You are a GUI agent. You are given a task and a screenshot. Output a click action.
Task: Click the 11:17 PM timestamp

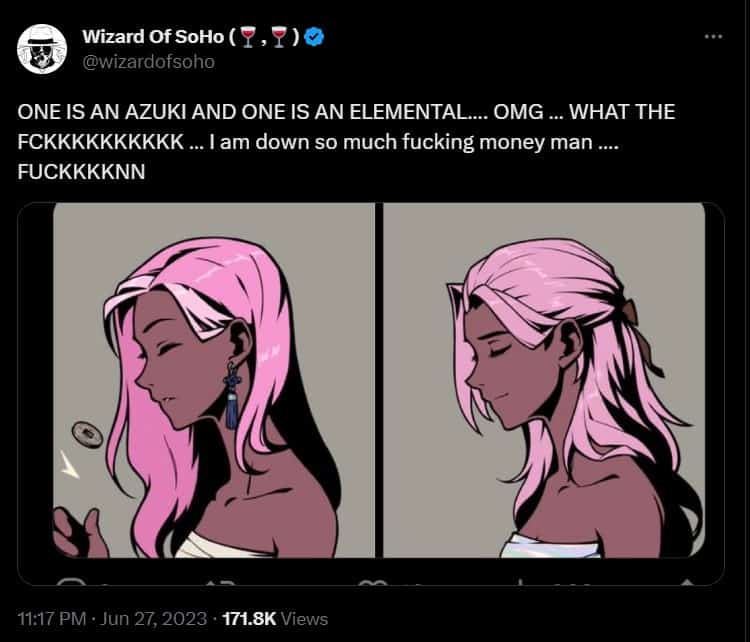[x=52, y=619]
